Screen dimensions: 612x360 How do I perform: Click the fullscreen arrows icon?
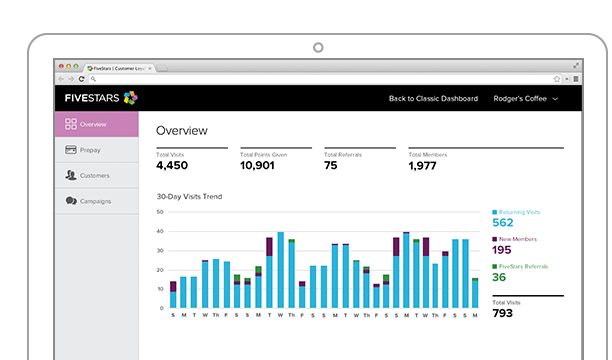(576, 65)
